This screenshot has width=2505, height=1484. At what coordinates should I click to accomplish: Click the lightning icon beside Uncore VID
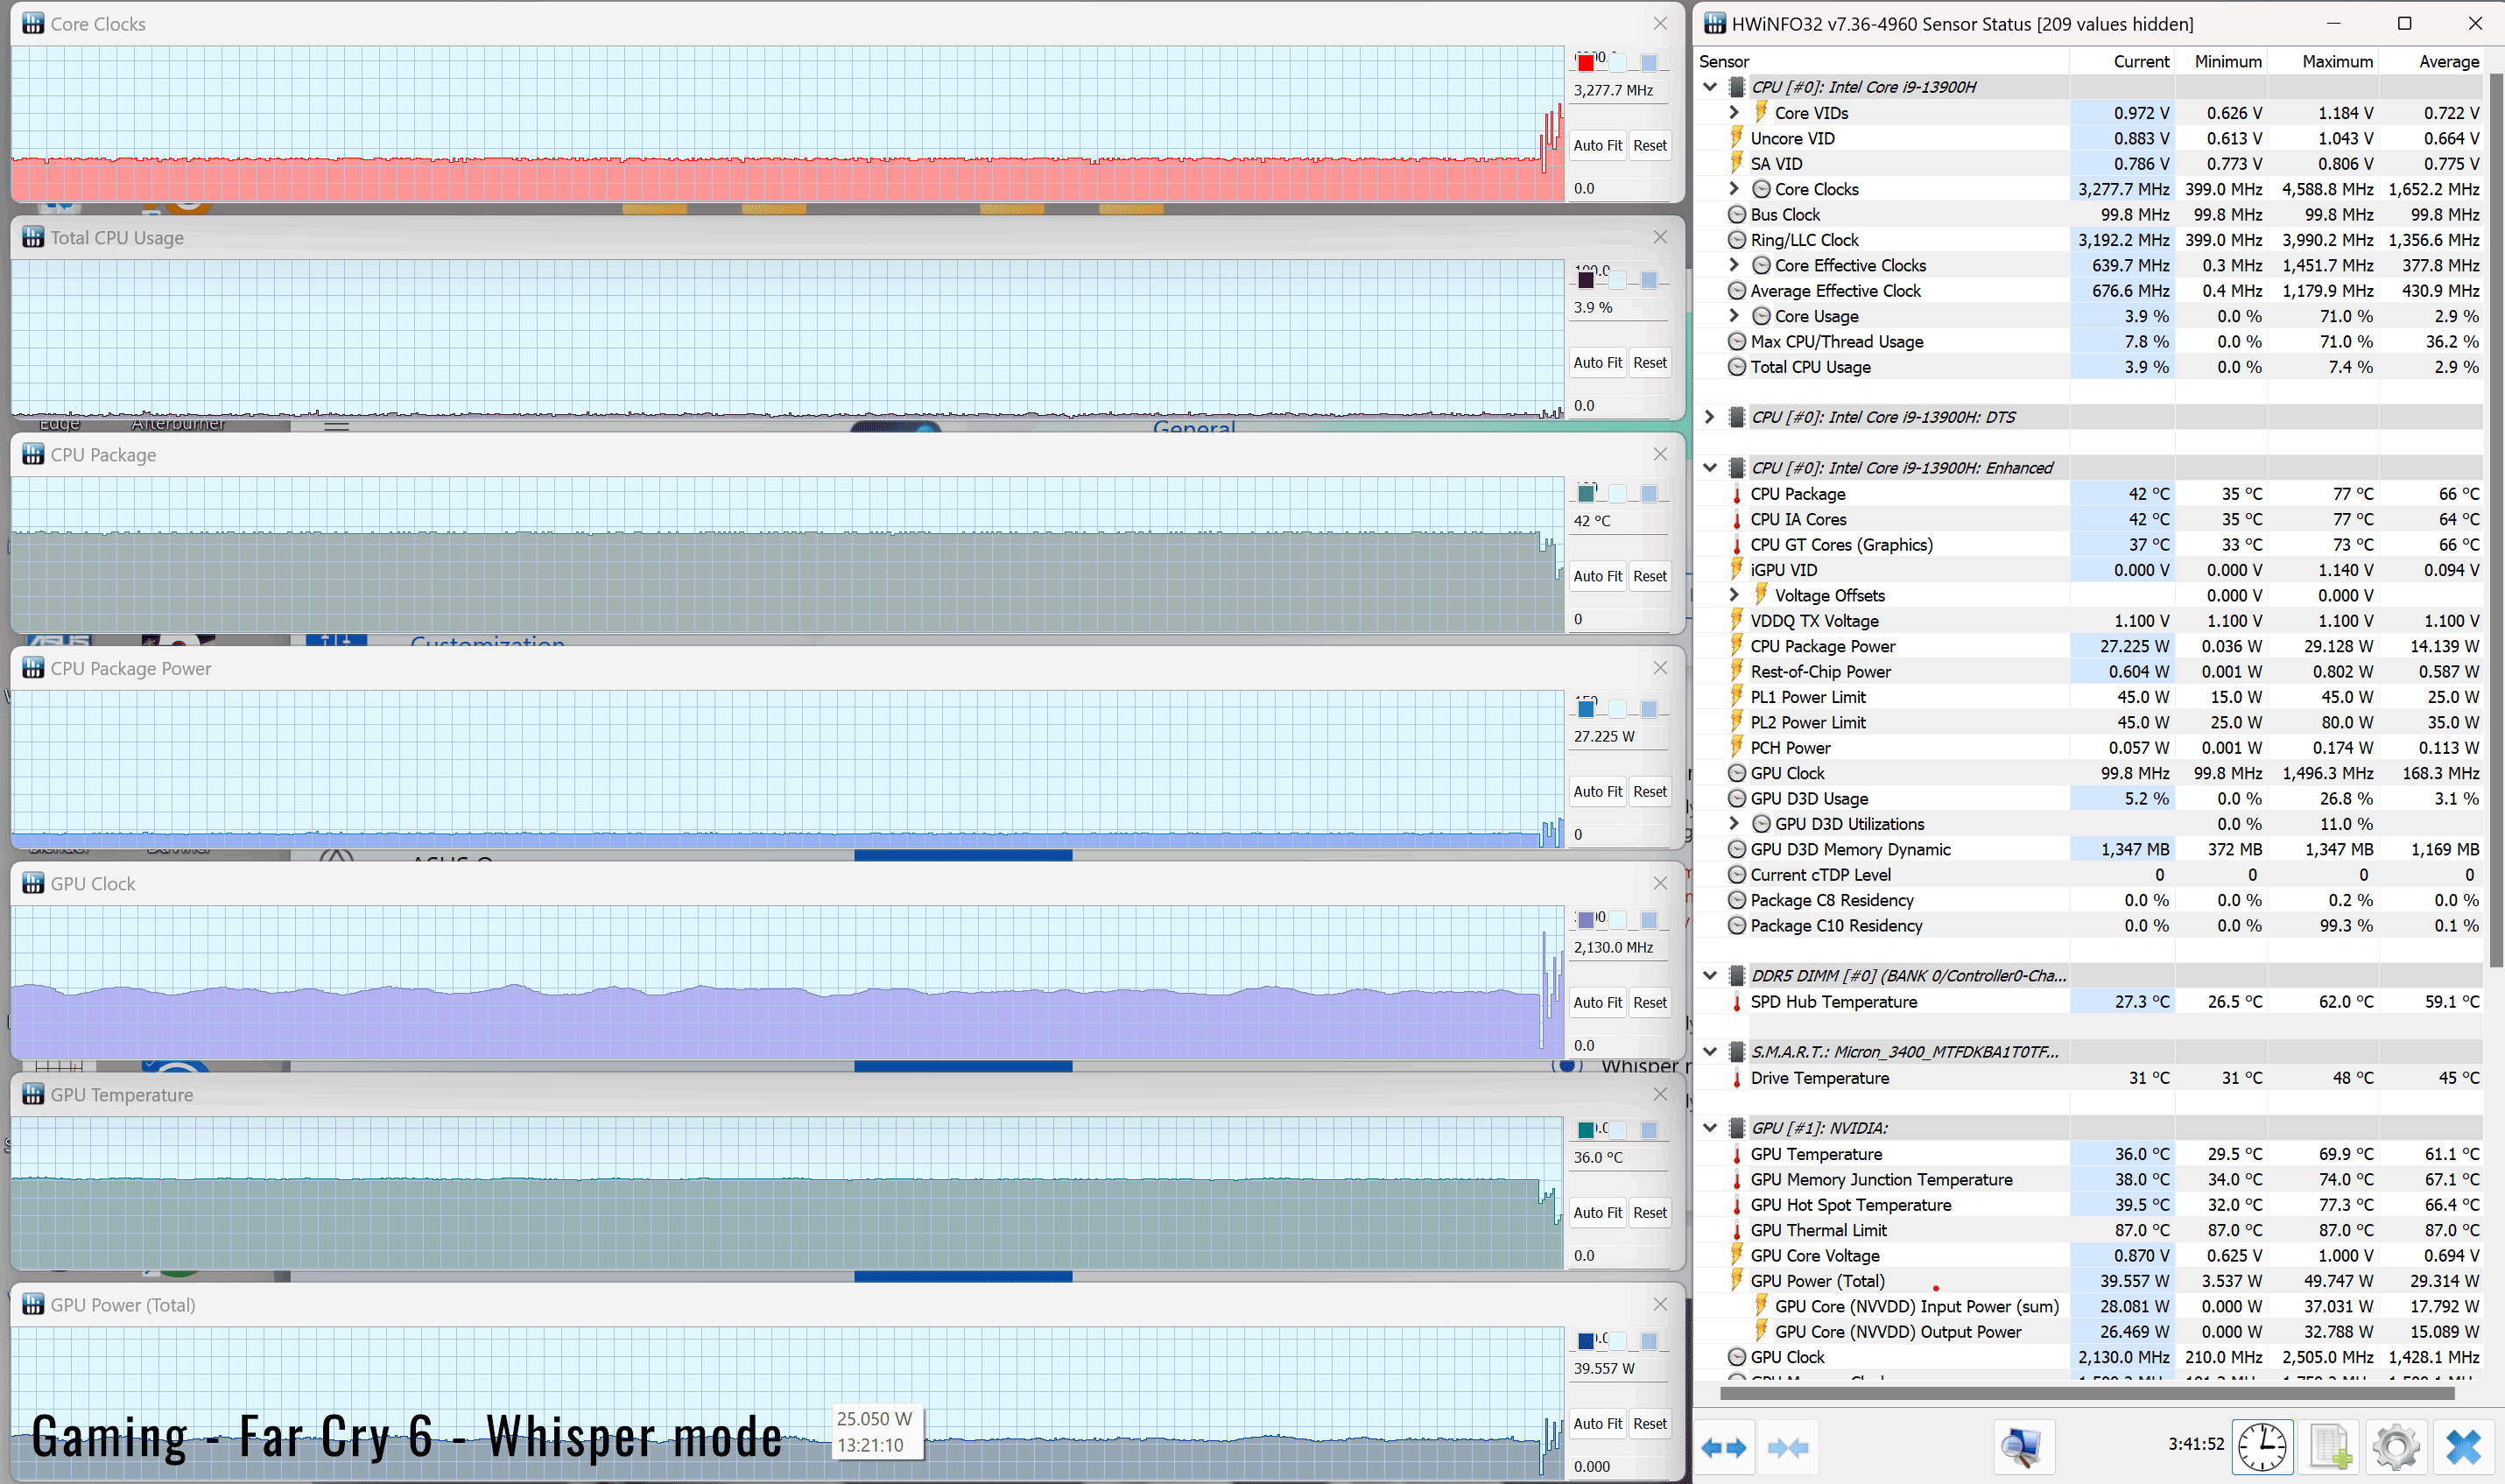click(1737, 138)
